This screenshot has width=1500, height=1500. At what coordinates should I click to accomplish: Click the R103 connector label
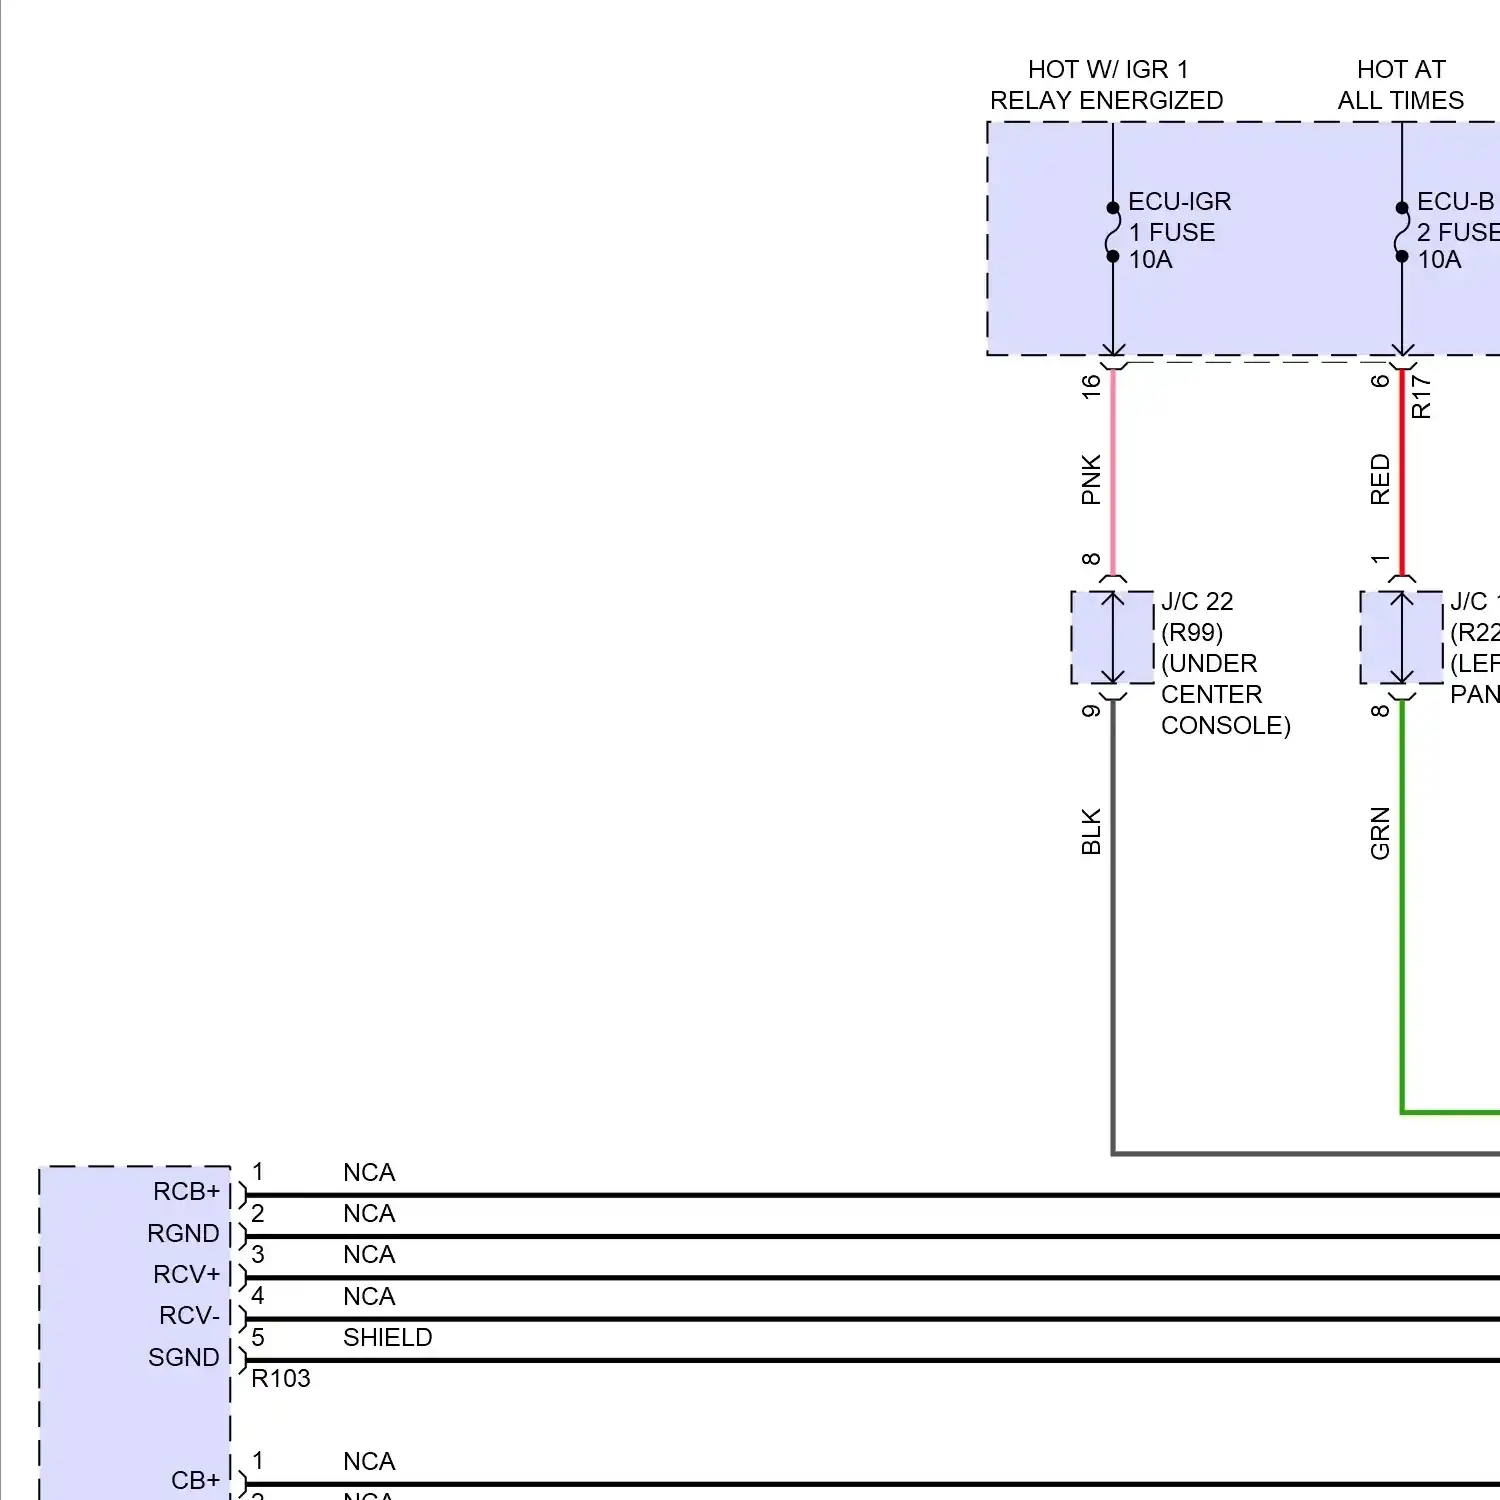(281, 1379)
